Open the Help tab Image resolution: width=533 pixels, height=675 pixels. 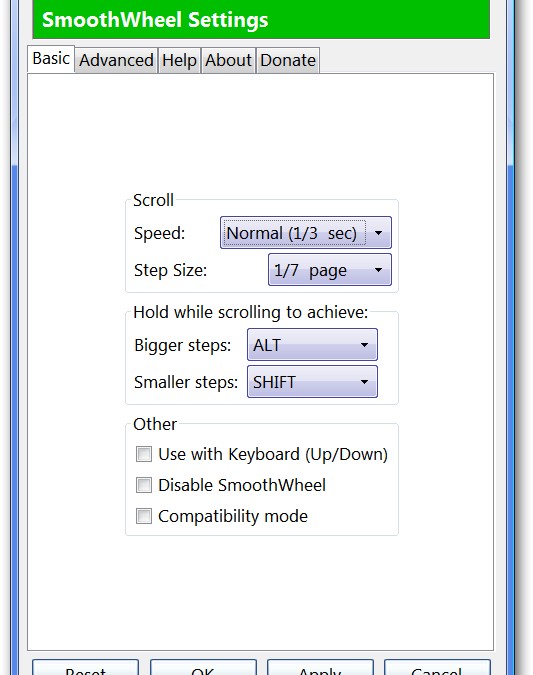click(180, 60)
